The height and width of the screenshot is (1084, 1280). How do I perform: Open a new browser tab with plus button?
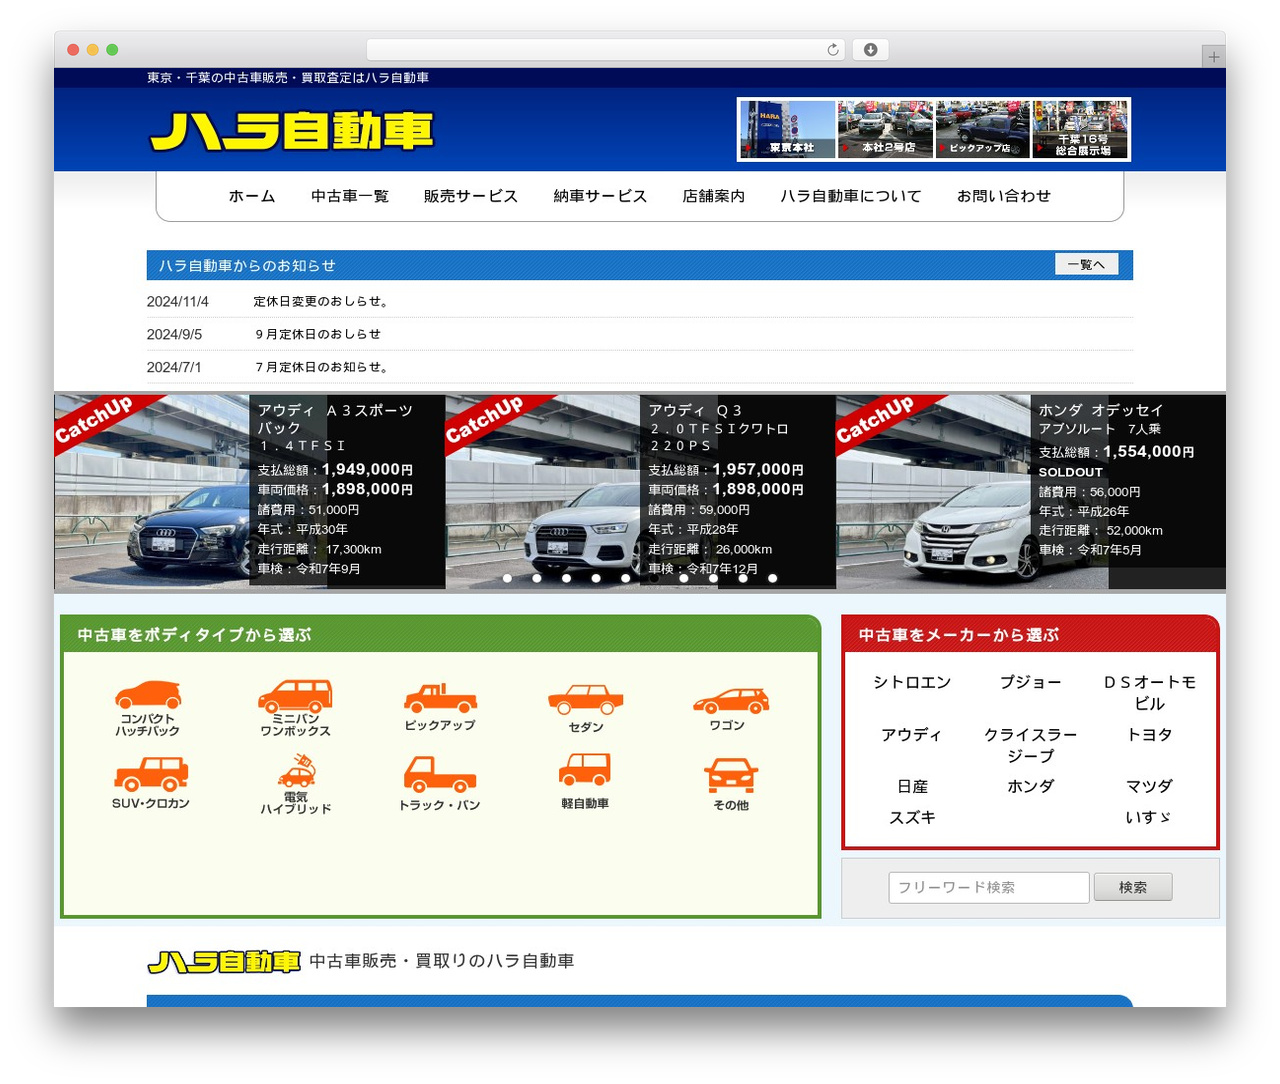tap(1213, 57)
